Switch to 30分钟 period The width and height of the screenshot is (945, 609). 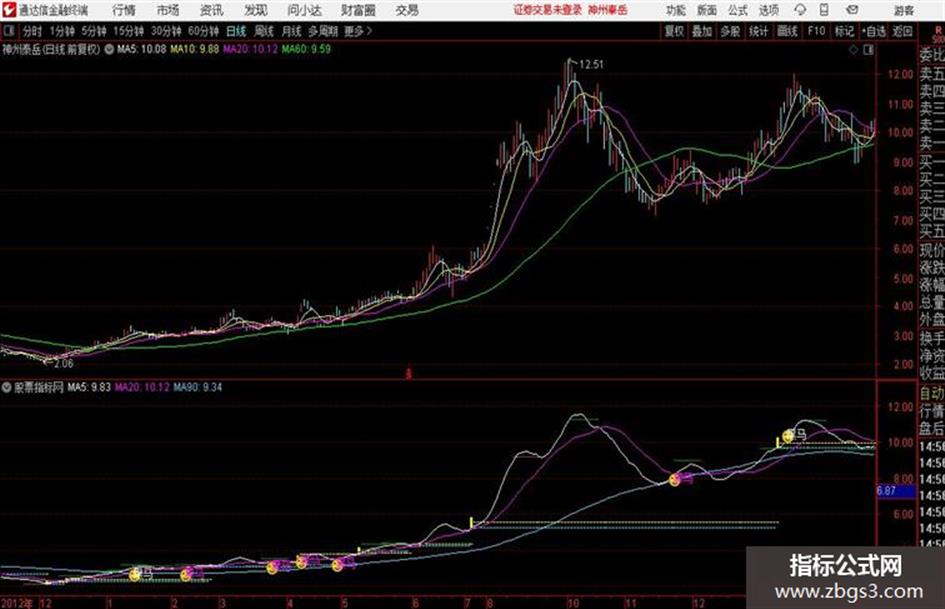click(166, 31)
